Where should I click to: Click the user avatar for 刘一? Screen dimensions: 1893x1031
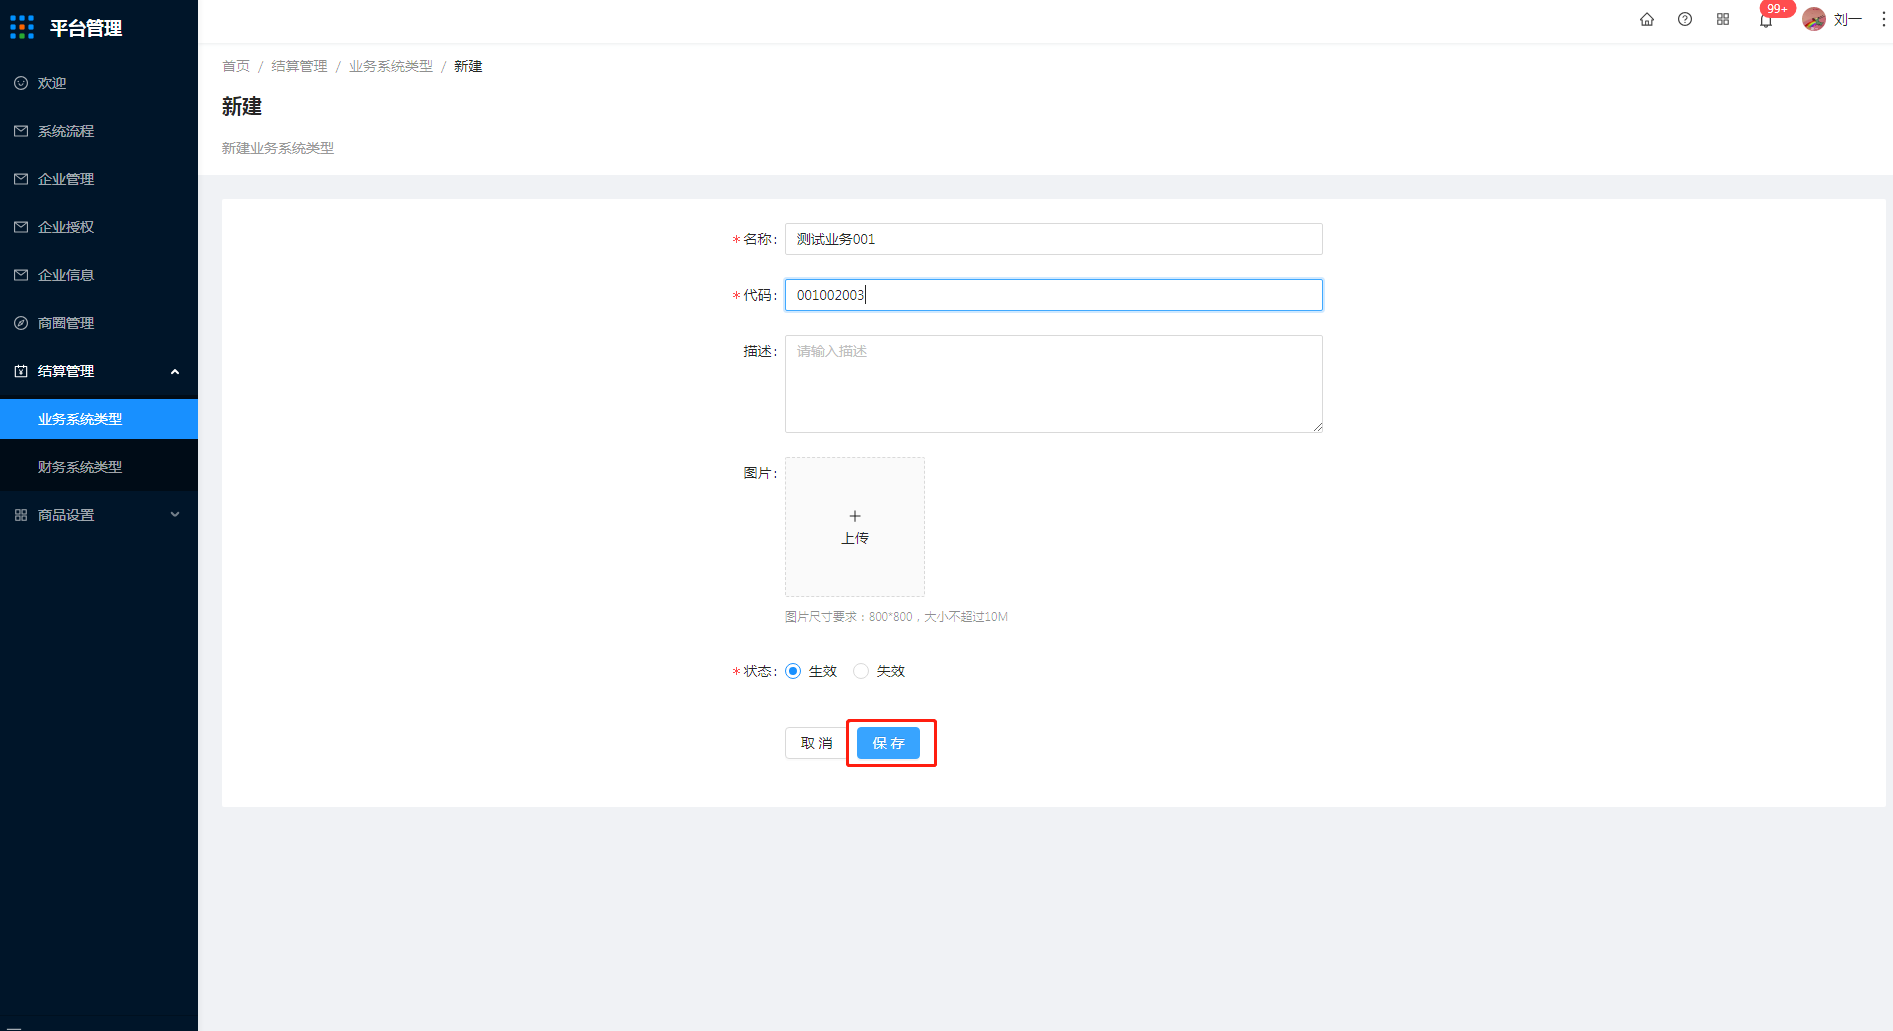pos(1814,19)
